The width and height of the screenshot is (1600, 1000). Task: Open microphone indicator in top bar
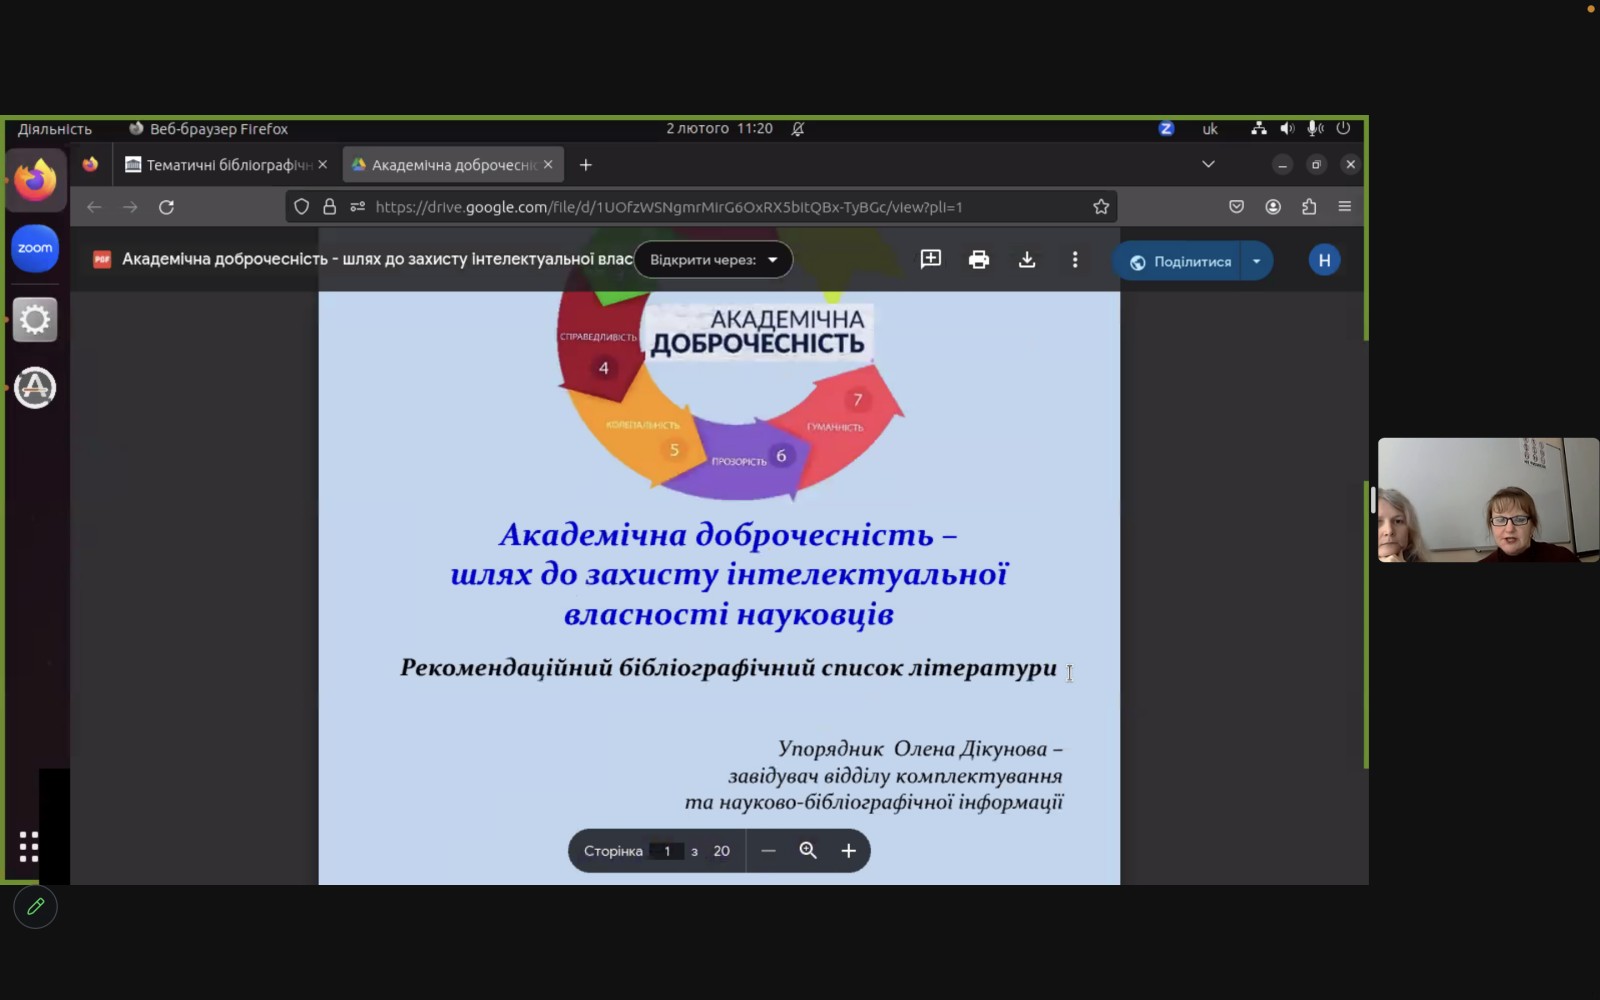point(1315,129)
